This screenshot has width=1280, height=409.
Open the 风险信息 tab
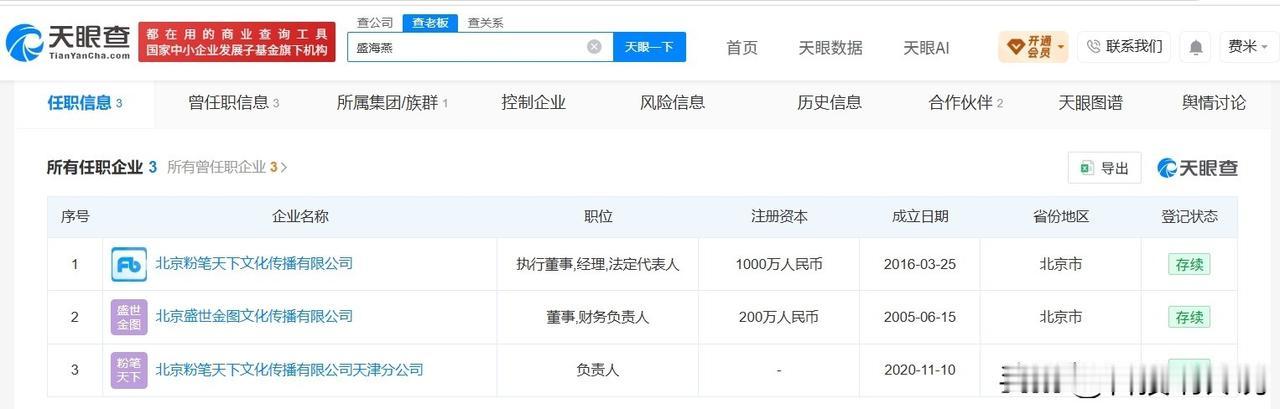click(x=672, y=103)
